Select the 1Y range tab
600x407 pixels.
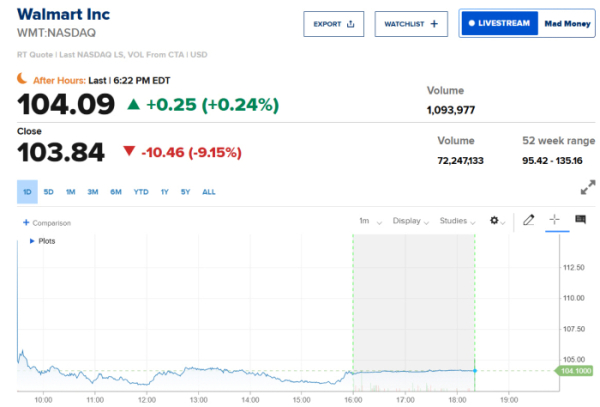(x=165, y=192)
